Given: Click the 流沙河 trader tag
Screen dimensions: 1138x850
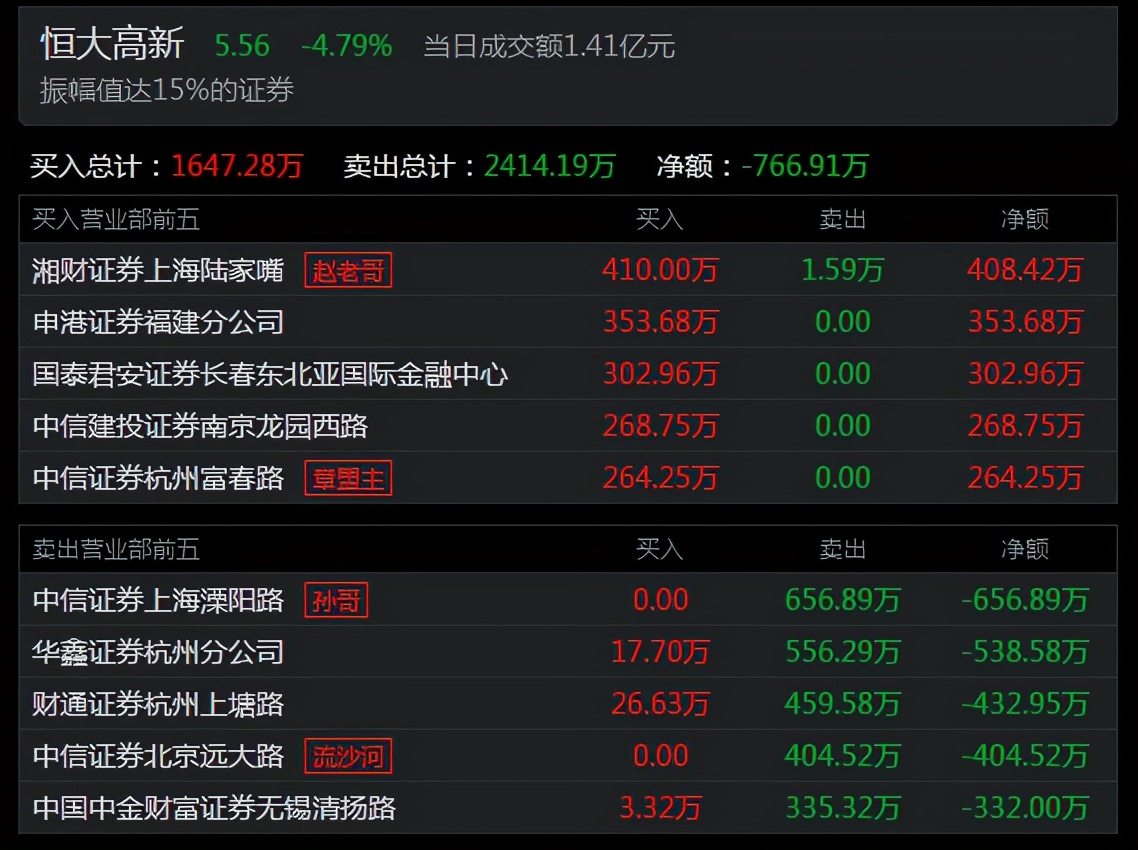Looking at the screenshot, I should pyautogui.click(x=348, y=756).
